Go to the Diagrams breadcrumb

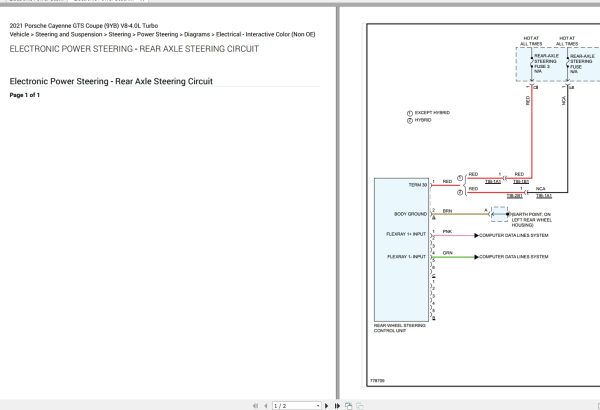pyautogui.click(x=197, y=34)
